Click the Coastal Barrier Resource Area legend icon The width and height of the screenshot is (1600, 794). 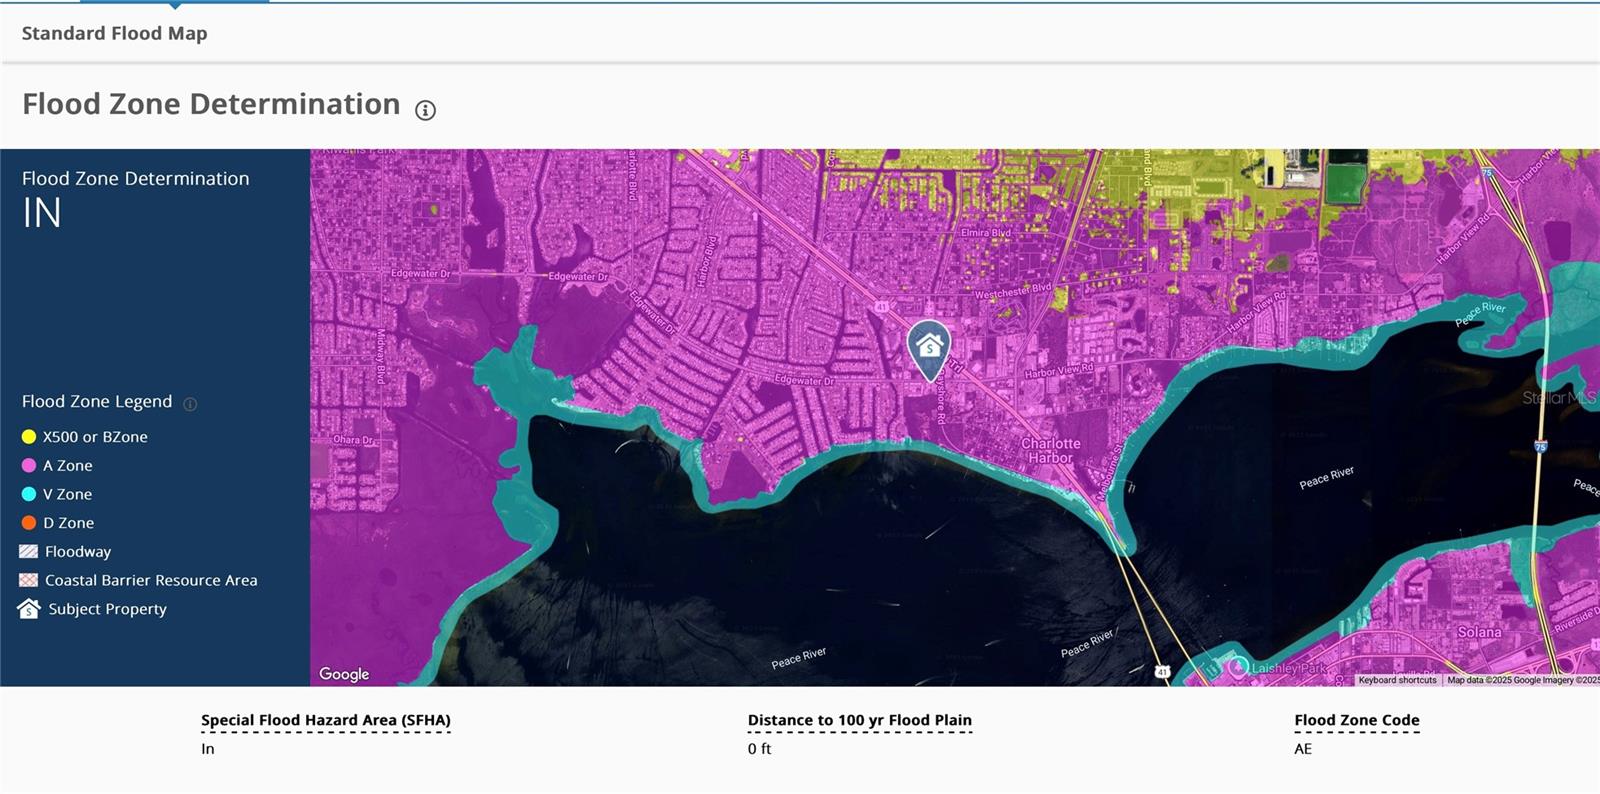(x=29, y=581)
